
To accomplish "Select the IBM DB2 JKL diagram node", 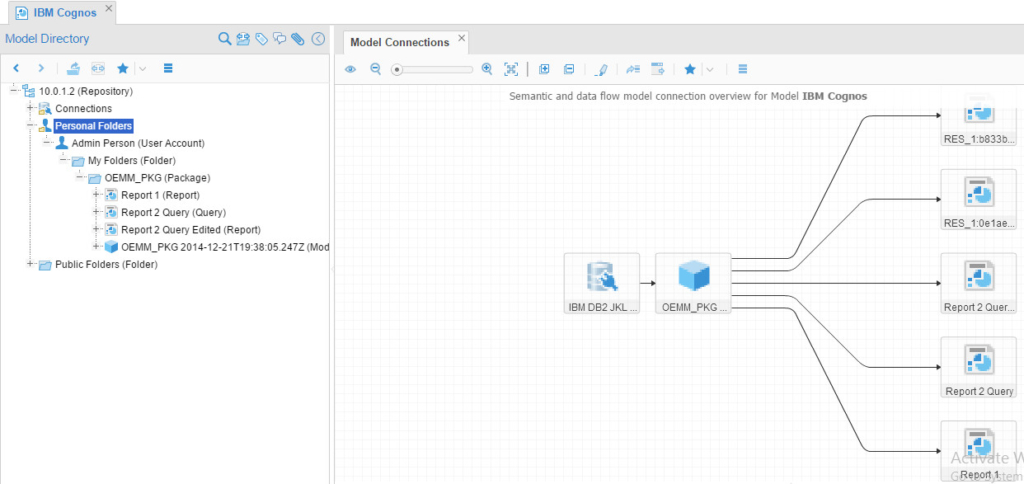I will 601,283.
